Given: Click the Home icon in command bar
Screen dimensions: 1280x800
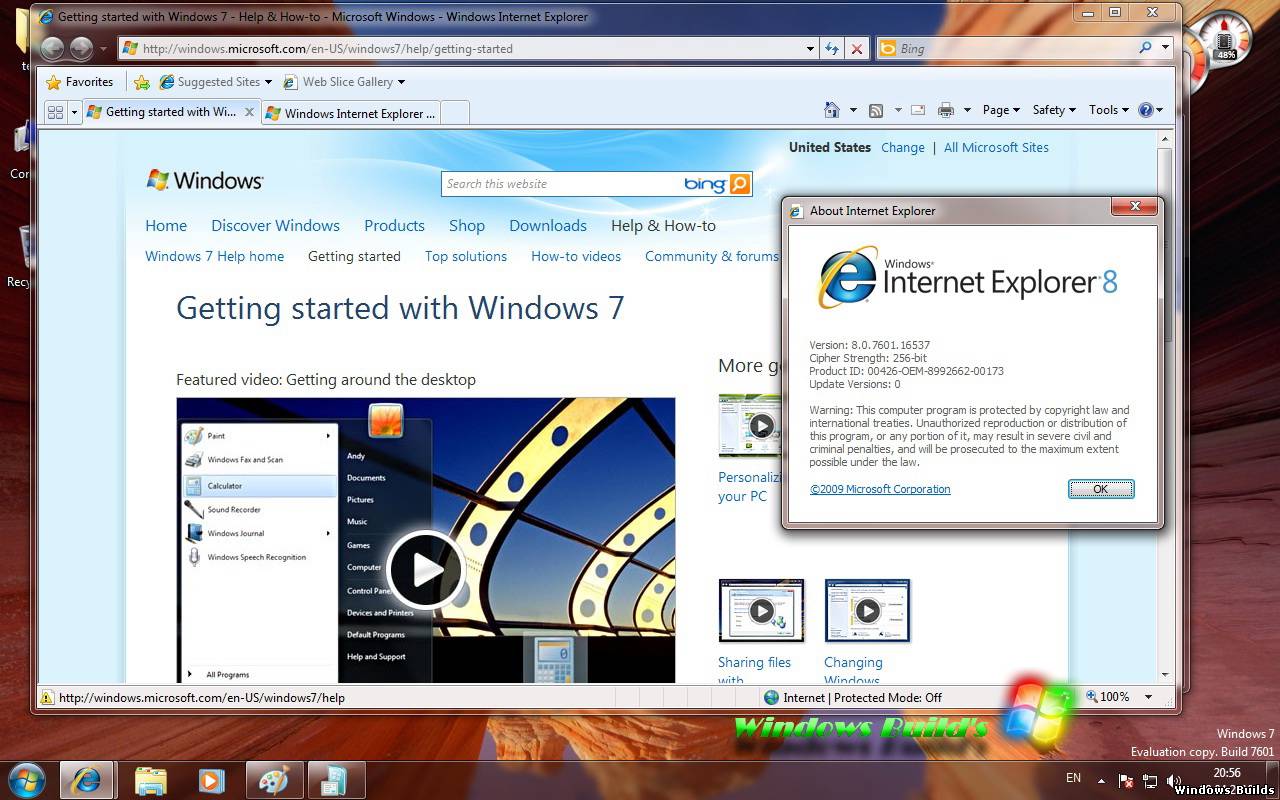Looking at the screenshot, I should coord(832,110).
